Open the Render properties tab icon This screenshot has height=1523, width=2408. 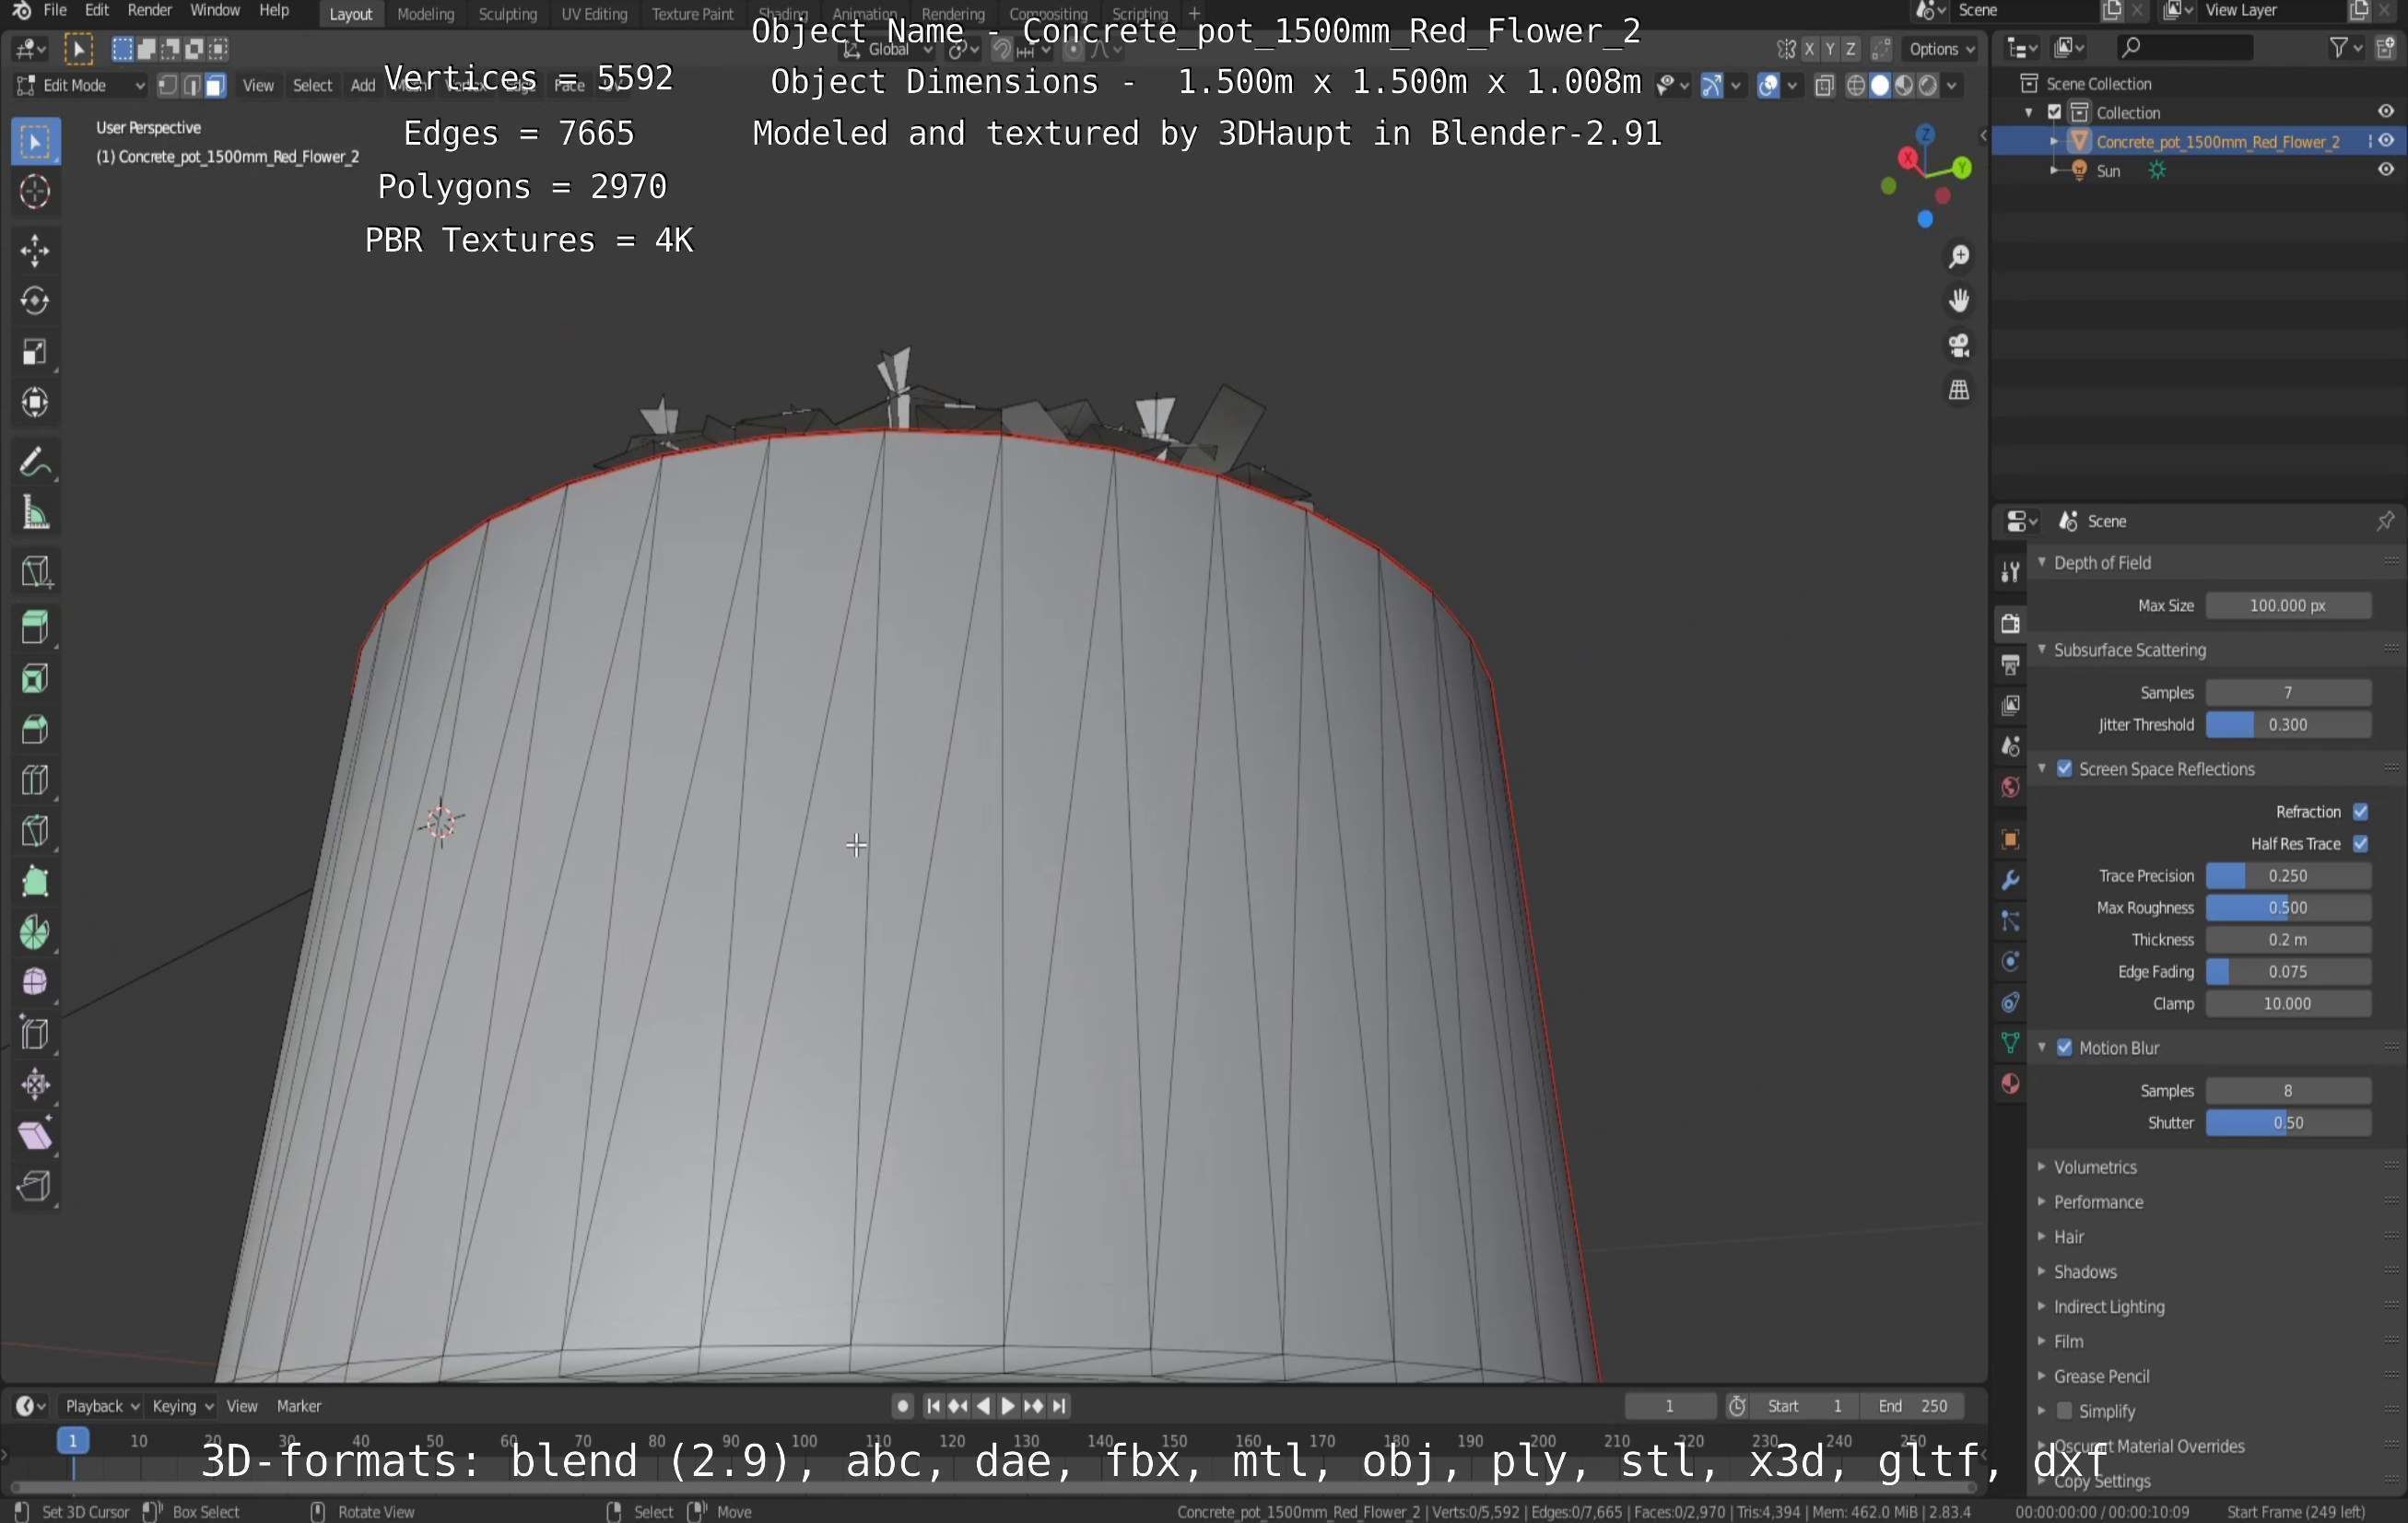pyautogui.click(x=2010, y=623)
